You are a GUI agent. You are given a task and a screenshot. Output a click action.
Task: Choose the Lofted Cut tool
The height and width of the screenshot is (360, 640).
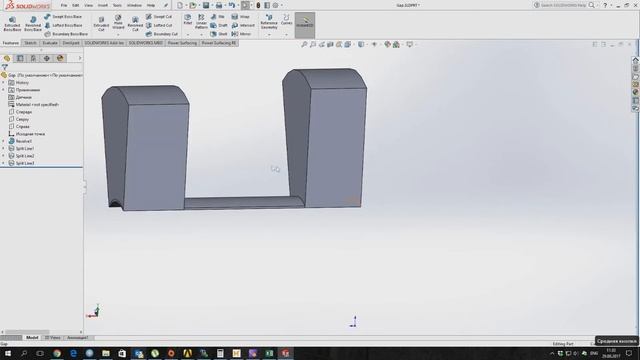click(159, 25)
